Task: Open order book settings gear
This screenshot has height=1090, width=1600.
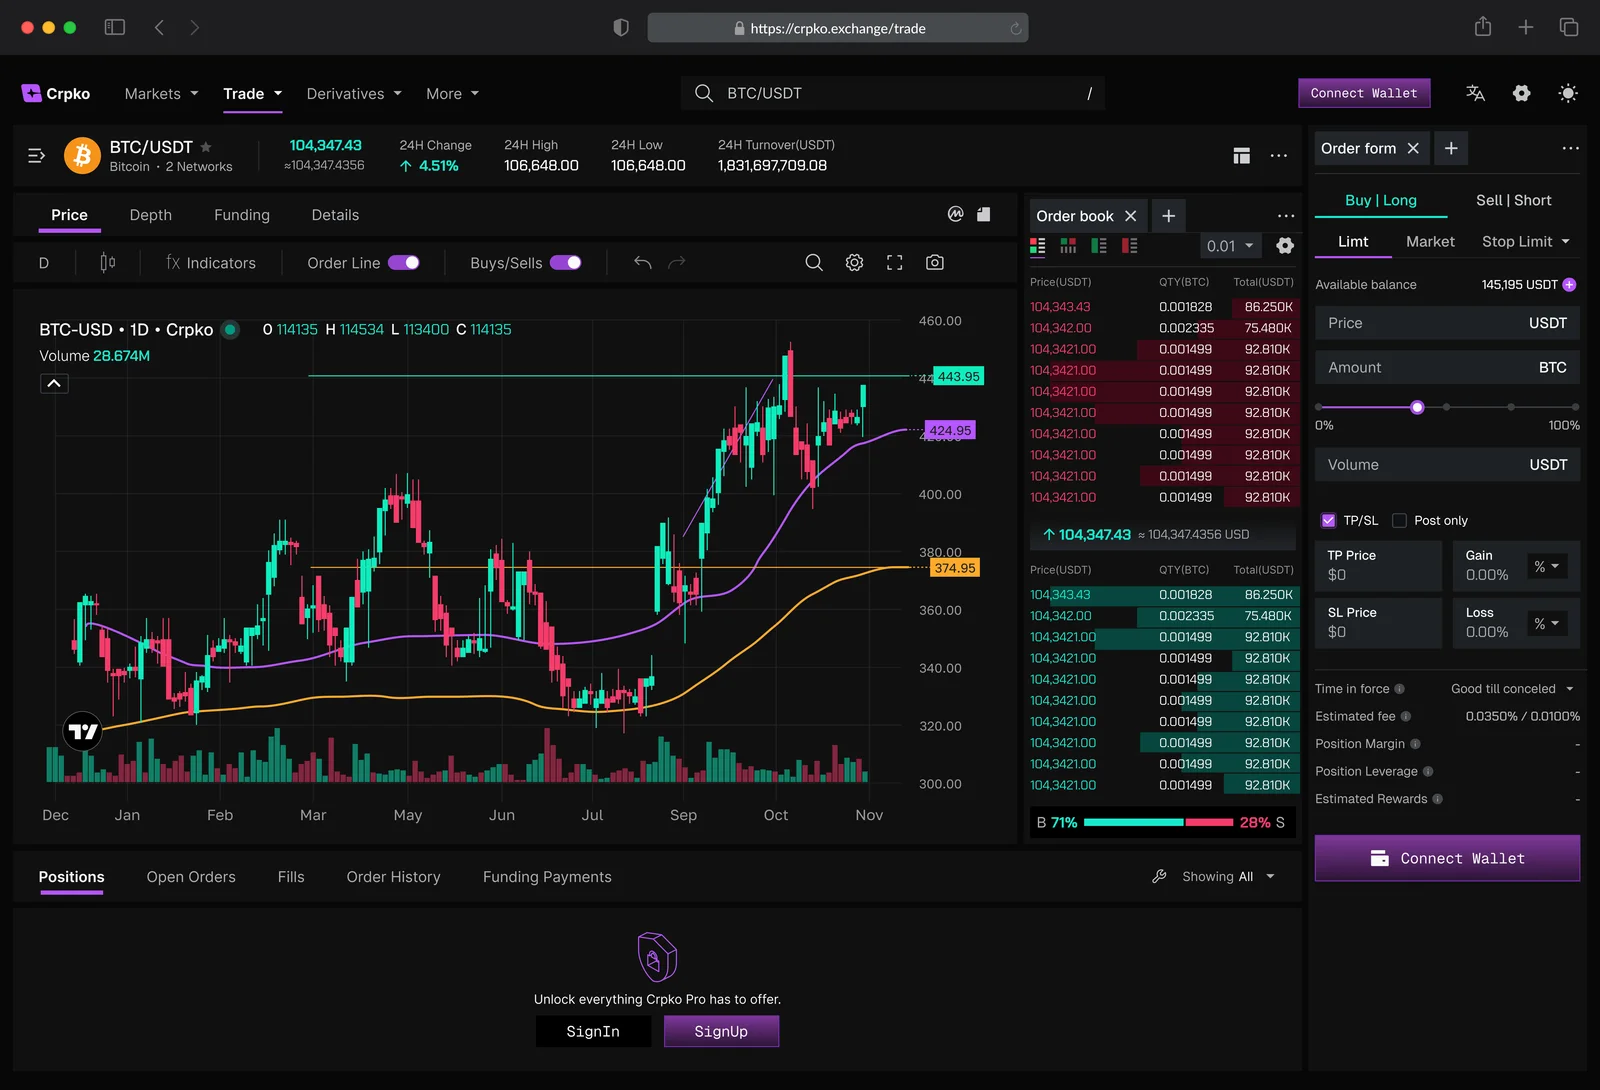Action: pos(1285,245)
